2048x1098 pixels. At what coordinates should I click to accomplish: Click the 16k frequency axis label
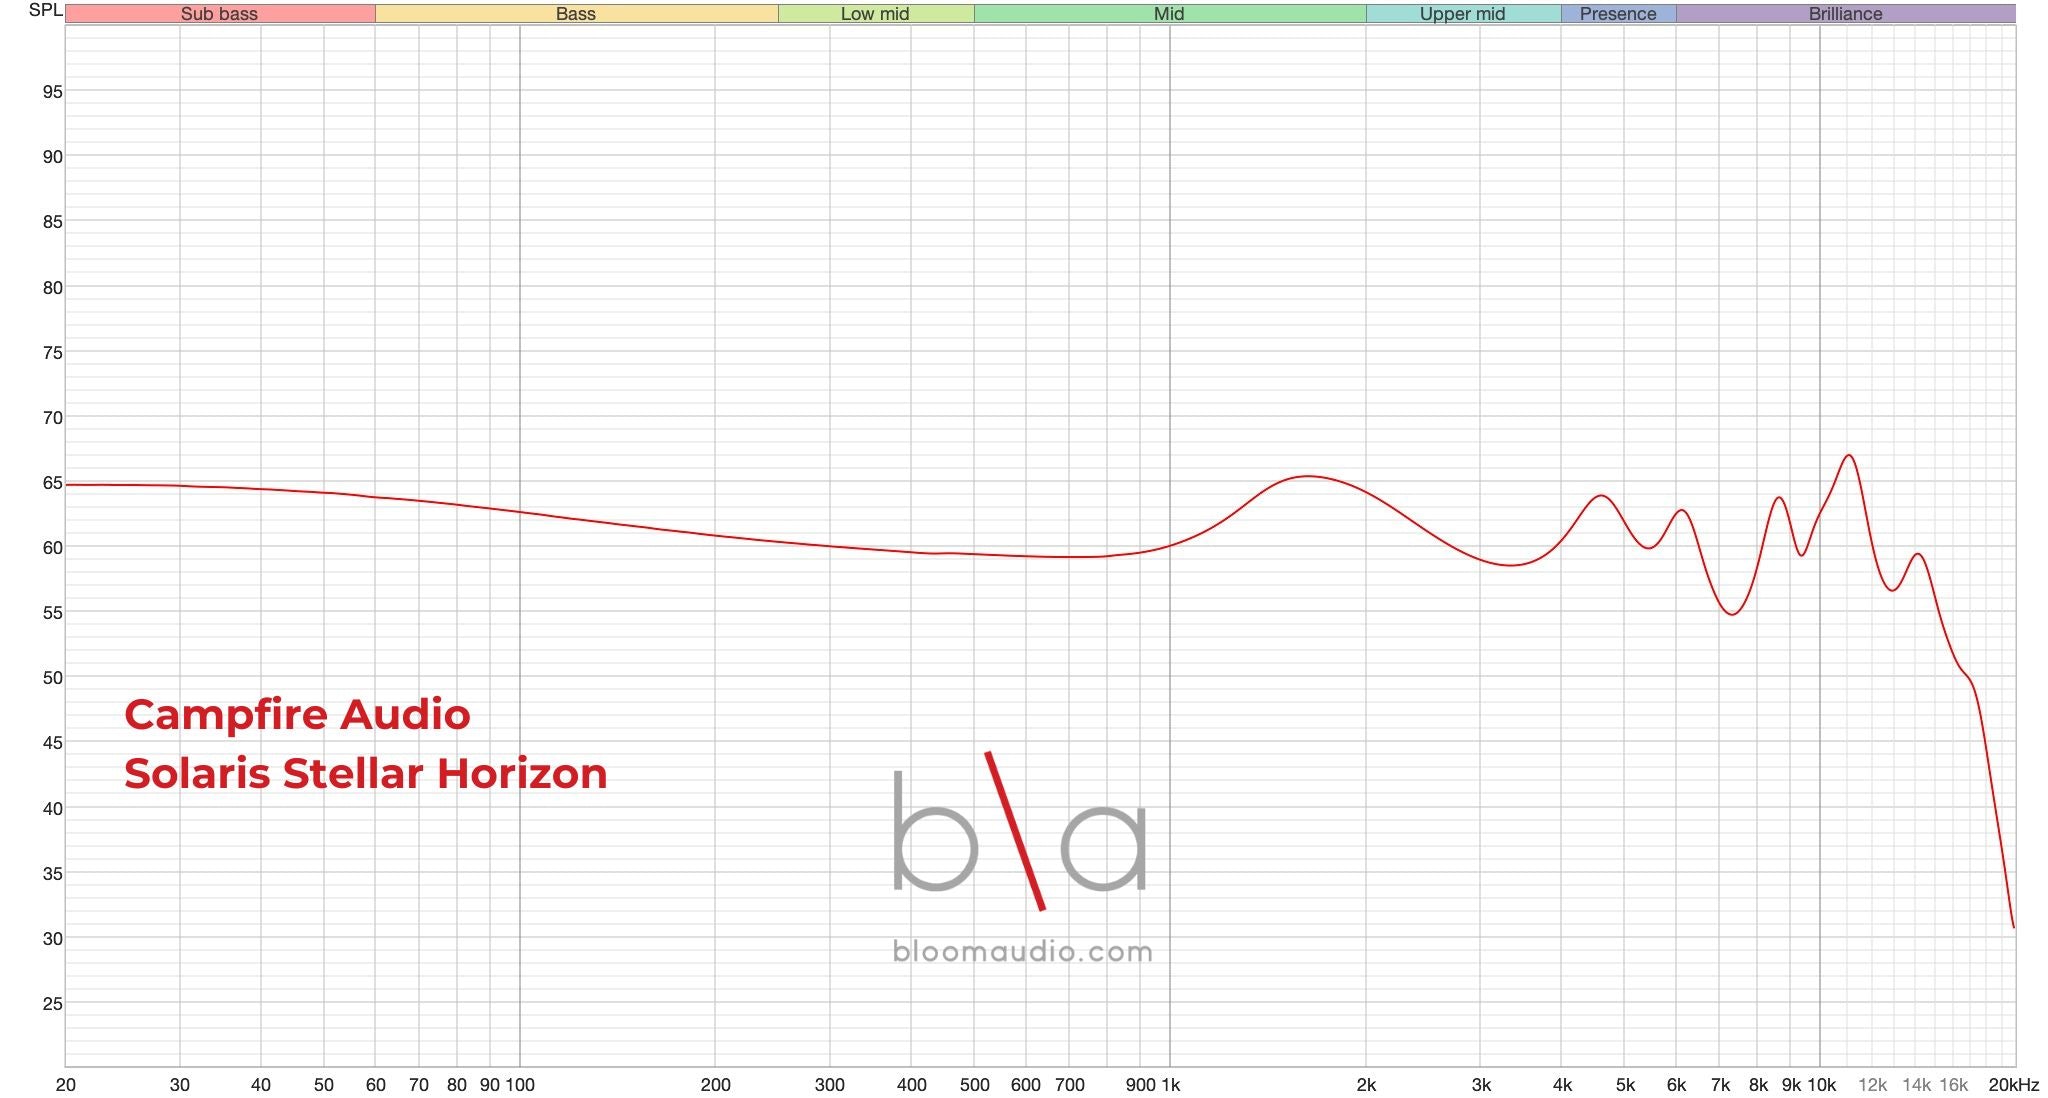[x=1954, y=1085]
